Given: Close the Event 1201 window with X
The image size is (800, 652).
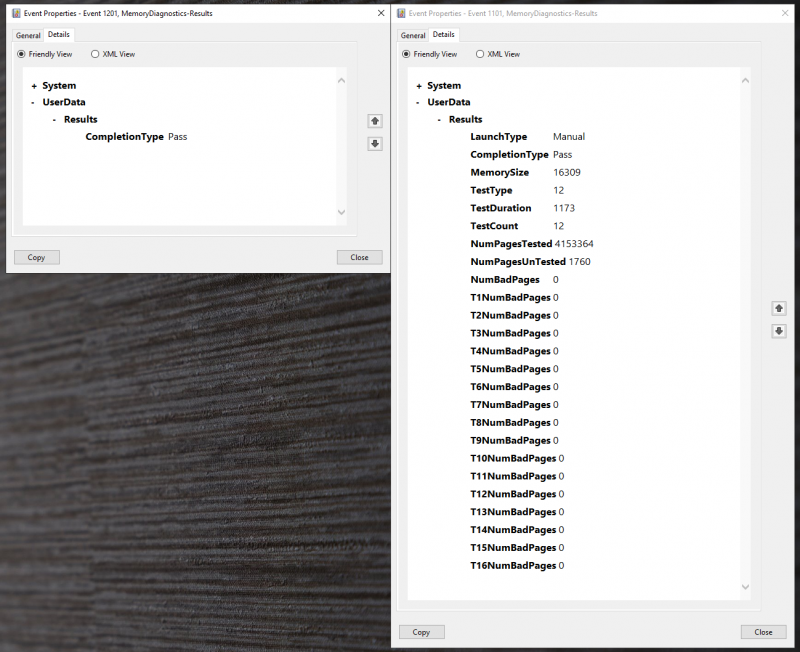Looking at the screenshot, I should 380,13.
